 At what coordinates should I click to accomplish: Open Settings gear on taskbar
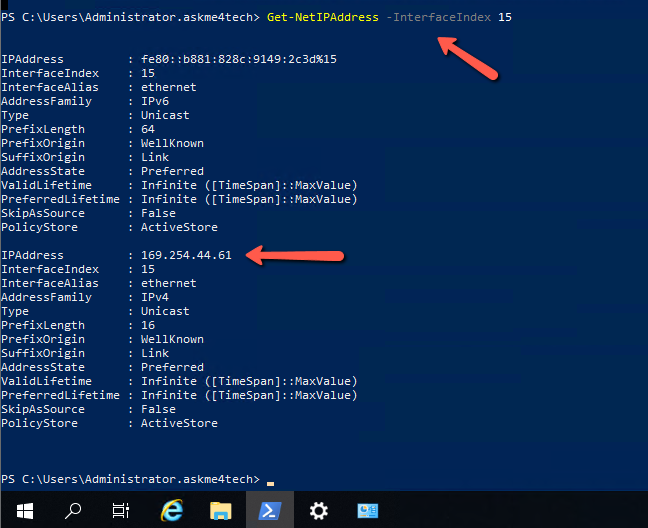[319, 511]
